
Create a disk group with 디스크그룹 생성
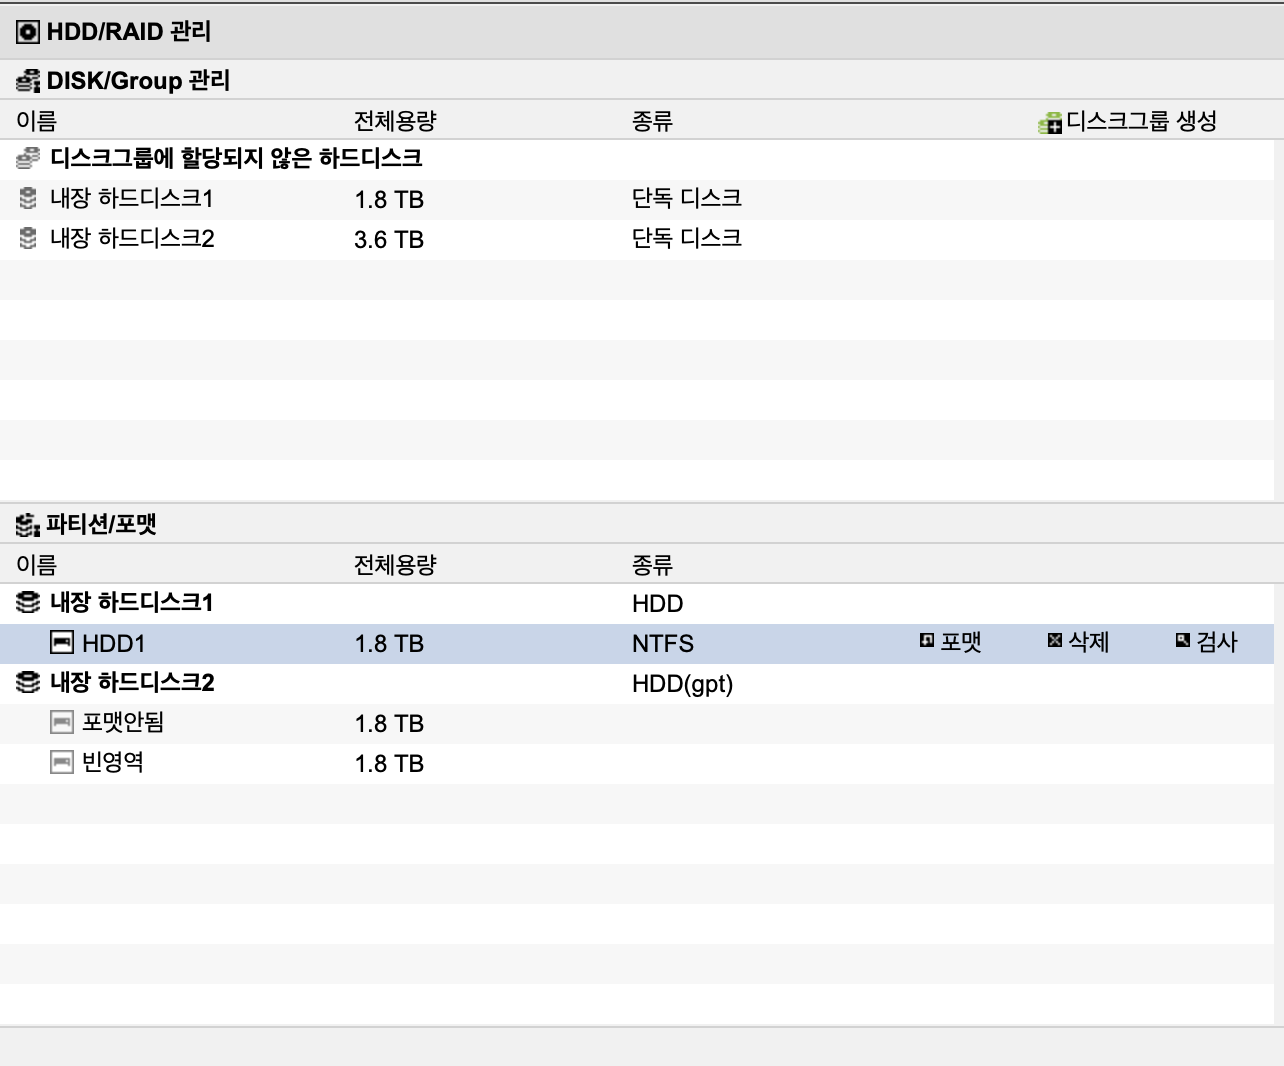click(x=1128, y=122)
